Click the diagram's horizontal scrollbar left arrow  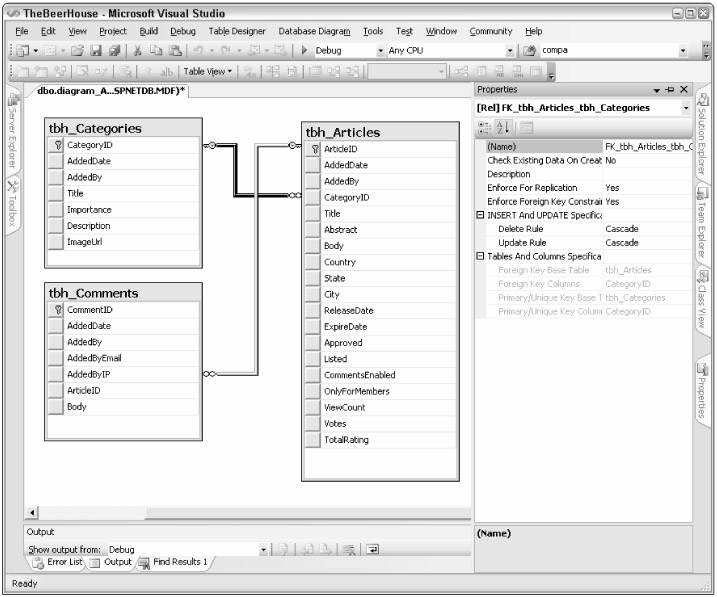30,514
